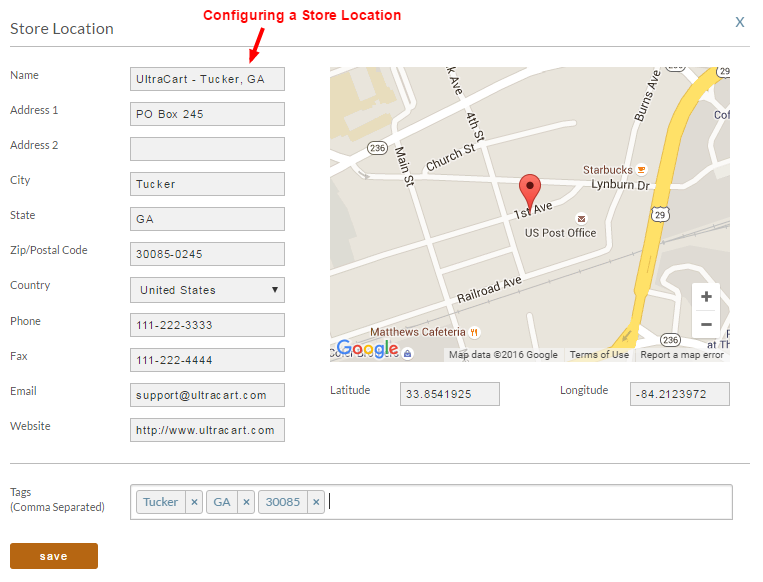Remove the Tucker tag
This screenshot has width=763, height=582.
click(x=194, y=502)
